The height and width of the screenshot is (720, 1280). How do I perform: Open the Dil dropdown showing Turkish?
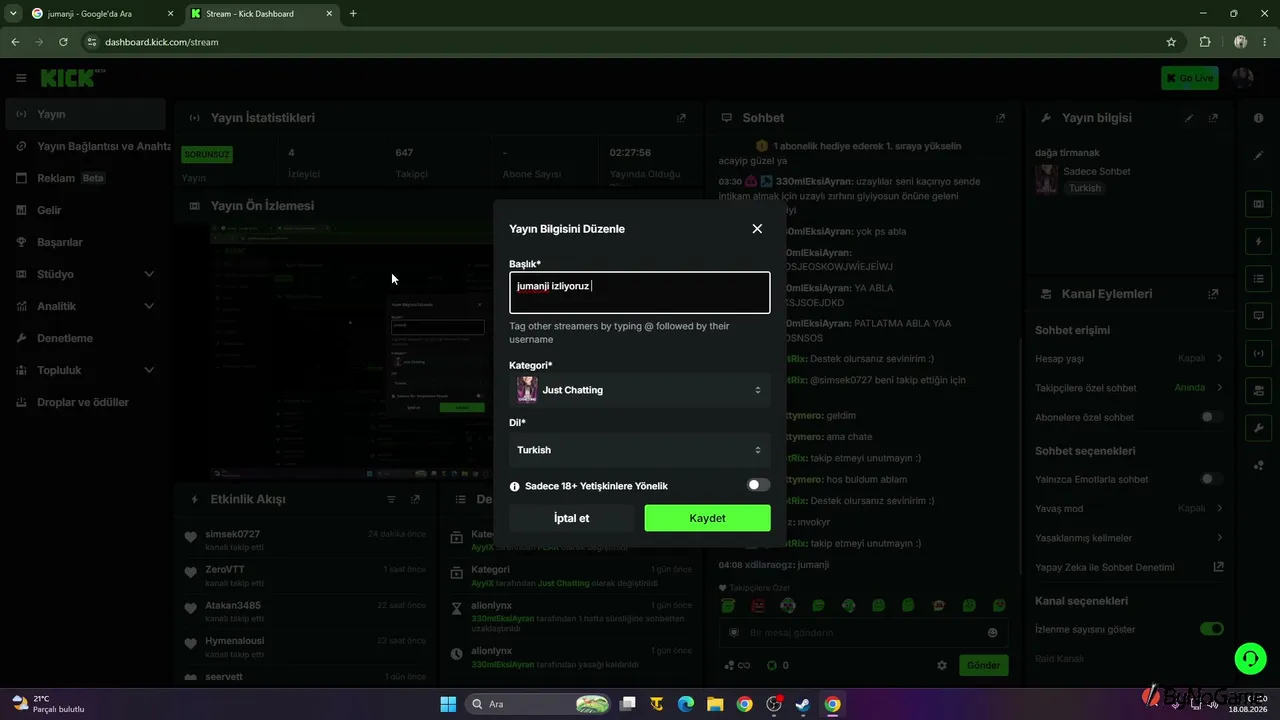[639, 450]
